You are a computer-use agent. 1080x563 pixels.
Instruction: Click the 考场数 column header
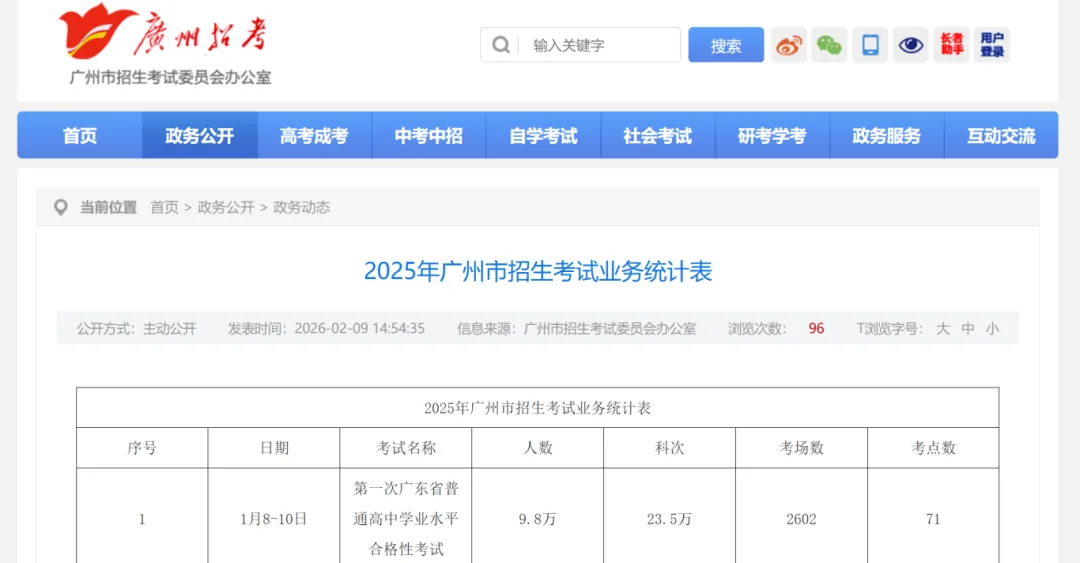click(x=802, y=448)
